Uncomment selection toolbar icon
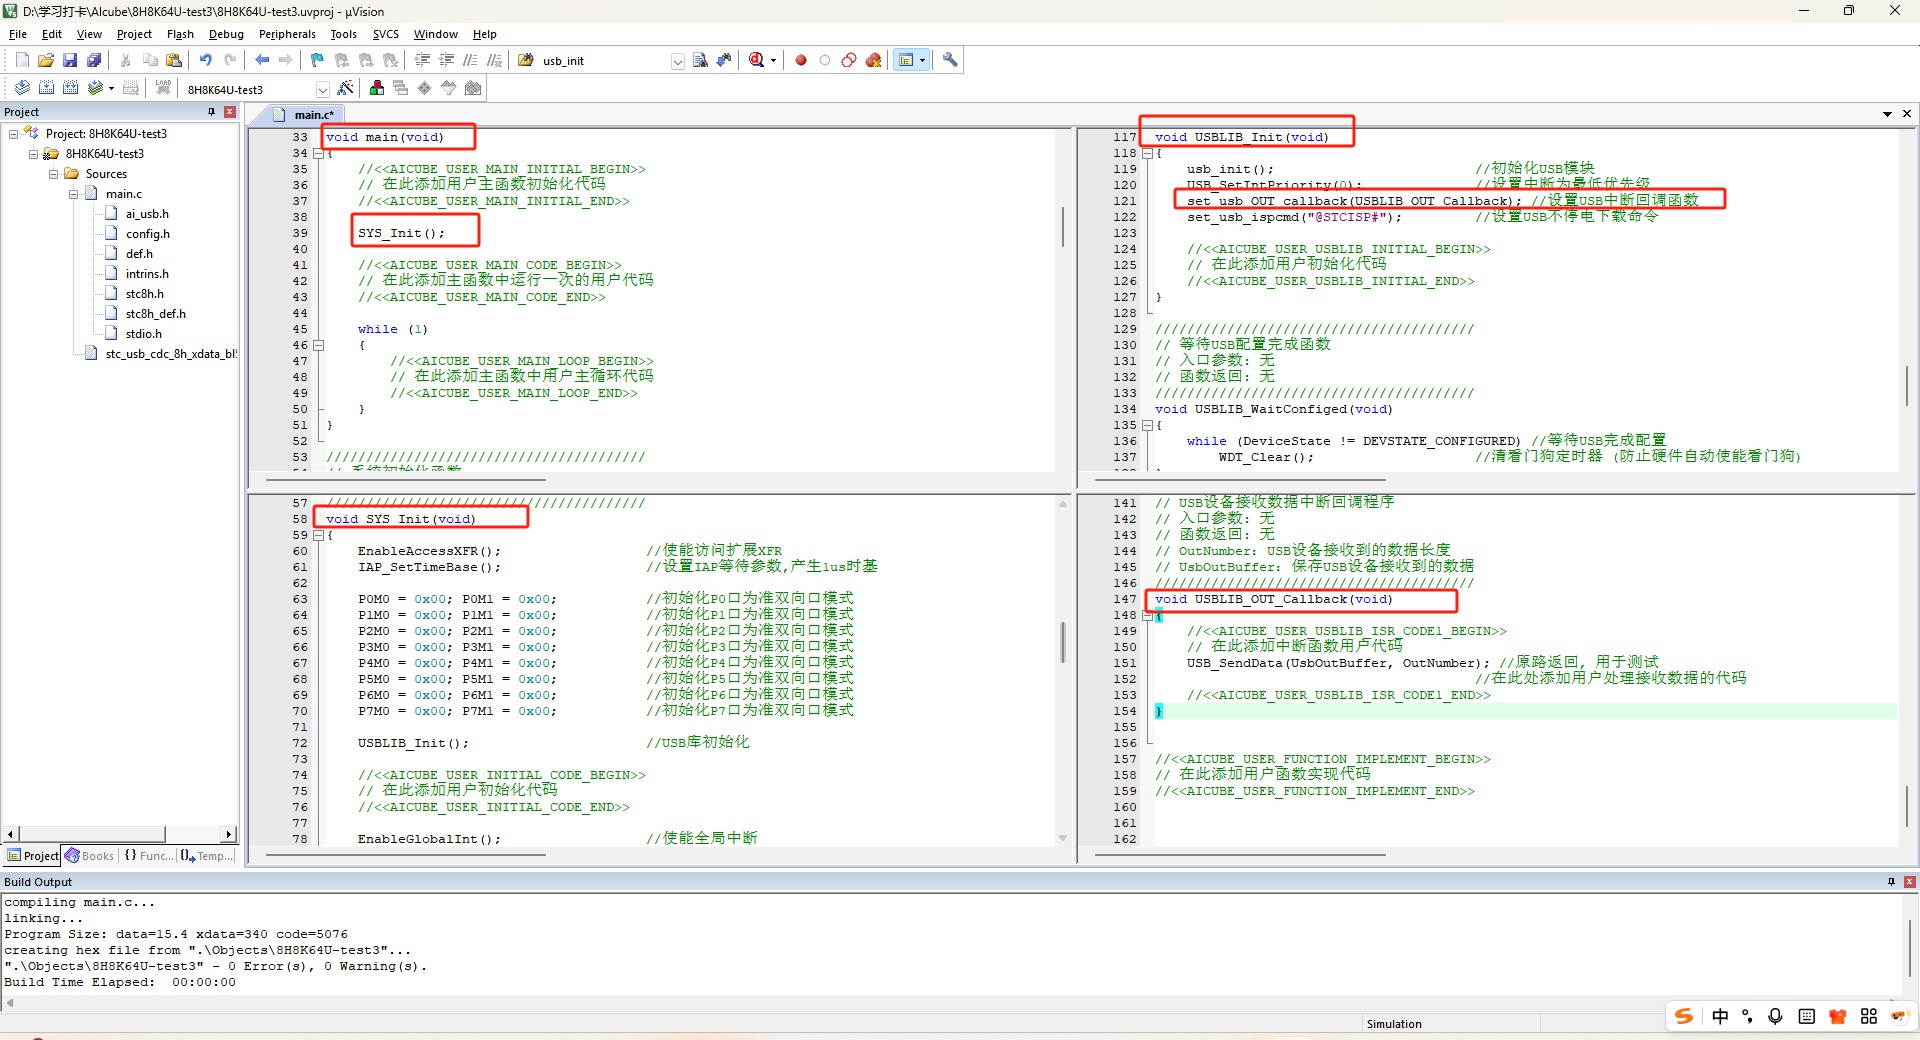Viewport: 1920px width, 1040px height. (494, 60)
